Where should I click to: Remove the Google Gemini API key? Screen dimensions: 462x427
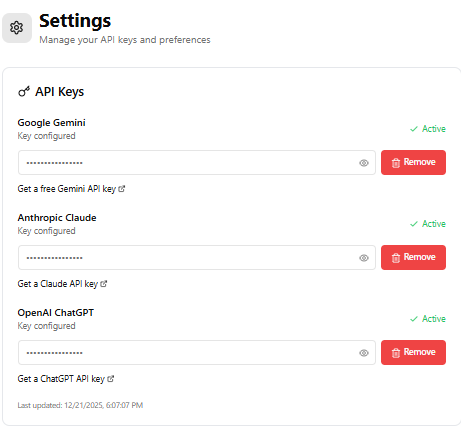pyautogui.click(x=413, y=162)
